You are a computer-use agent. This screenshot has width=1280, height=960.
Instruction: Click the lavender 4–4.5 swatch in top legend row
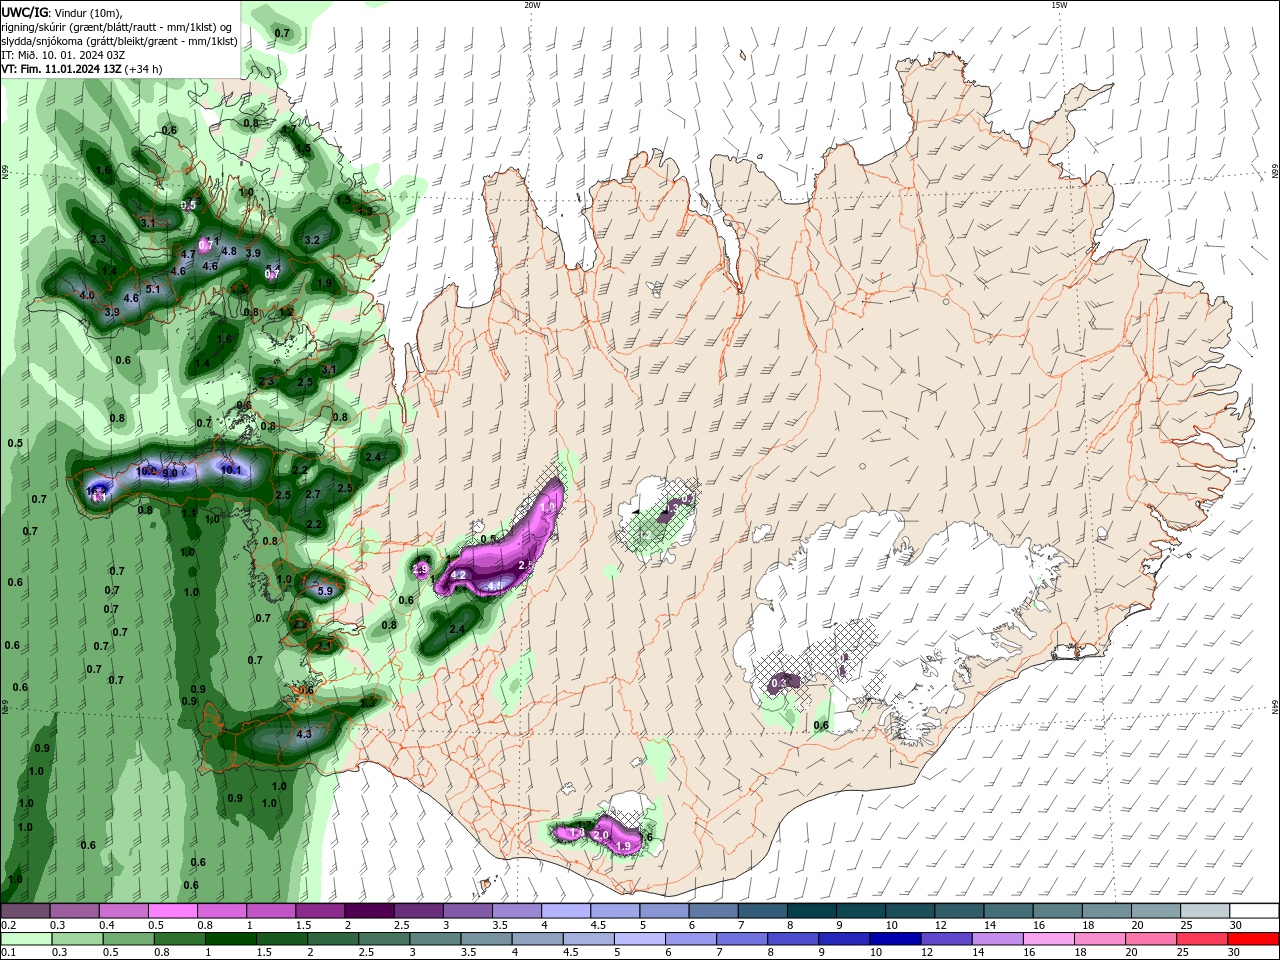[x=566, y=911]
